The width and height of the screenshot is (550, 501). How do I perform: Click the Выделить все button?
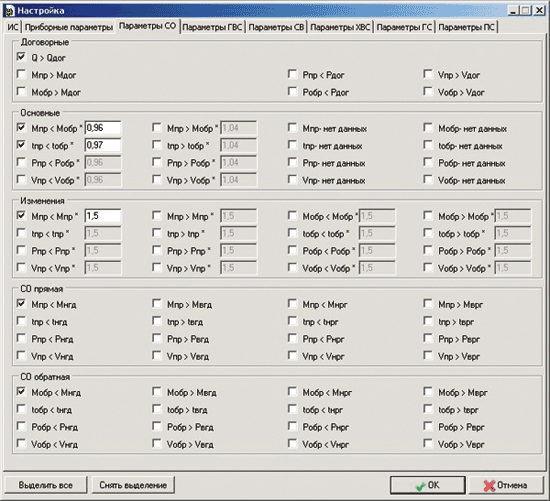[x=46, y=485]
